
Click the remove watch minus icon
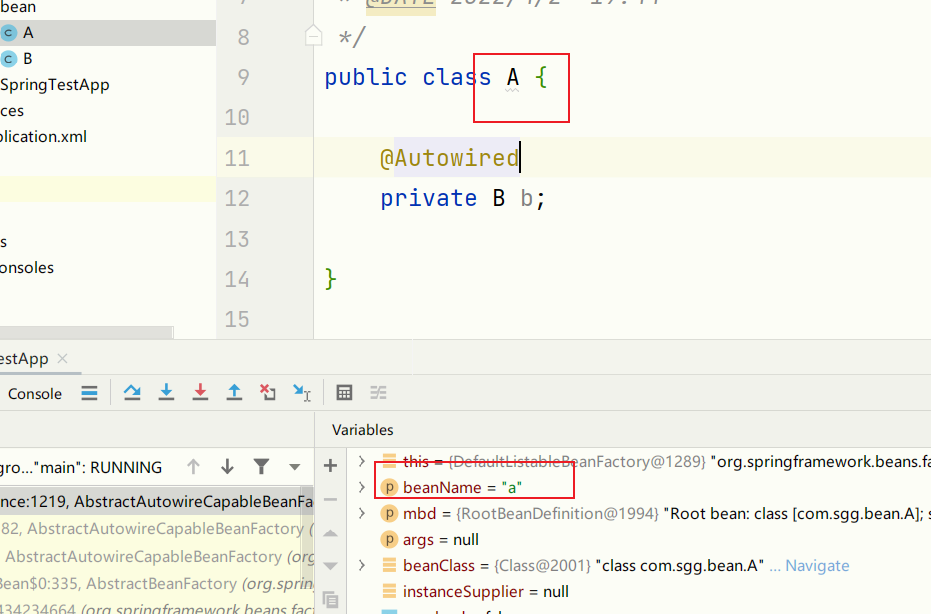point(331,499)
